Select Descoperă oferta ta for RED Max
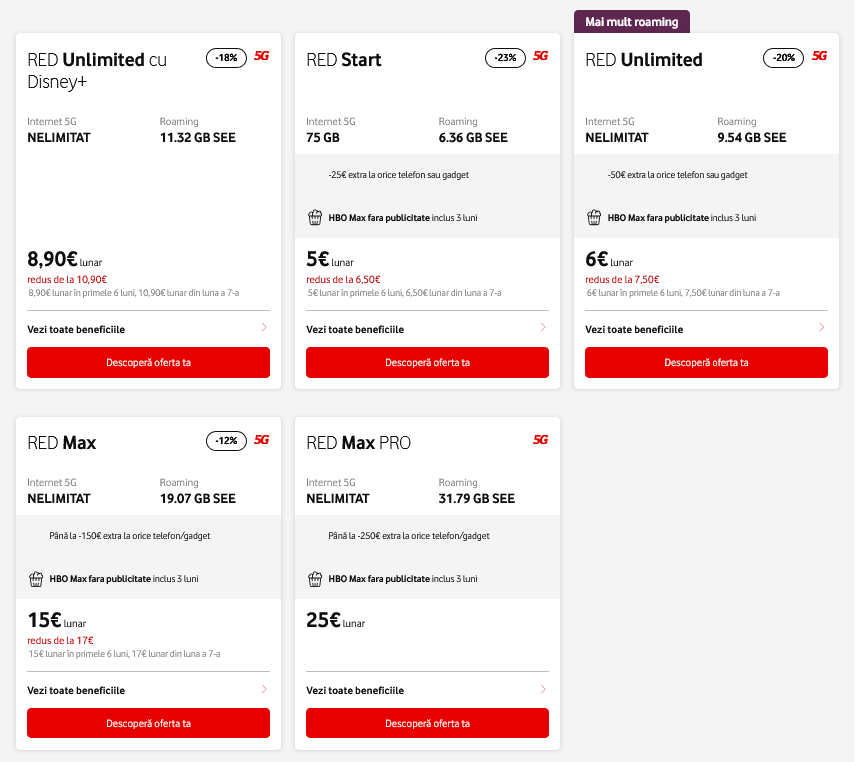This screenshot has width=855, height=762. (148, 723)
